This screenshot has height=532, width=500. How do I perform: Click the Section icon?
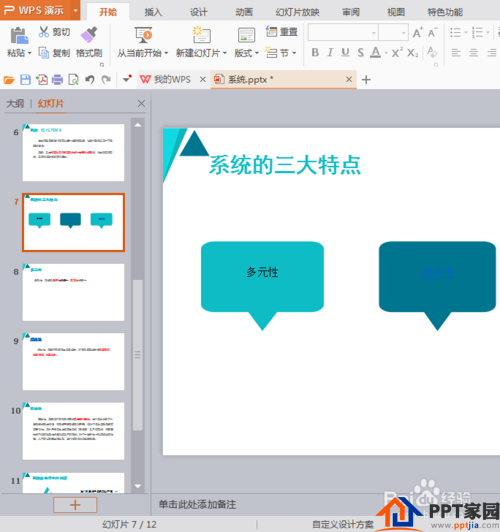(x=271, y=53)
